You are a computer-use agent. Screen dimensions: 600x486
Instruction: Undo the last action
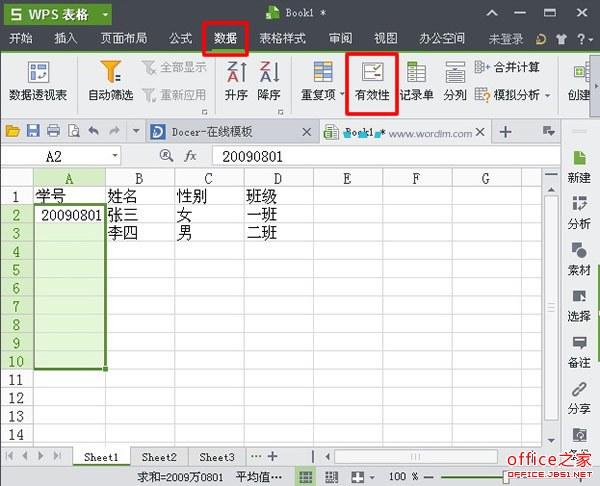[x=94, y=131]
